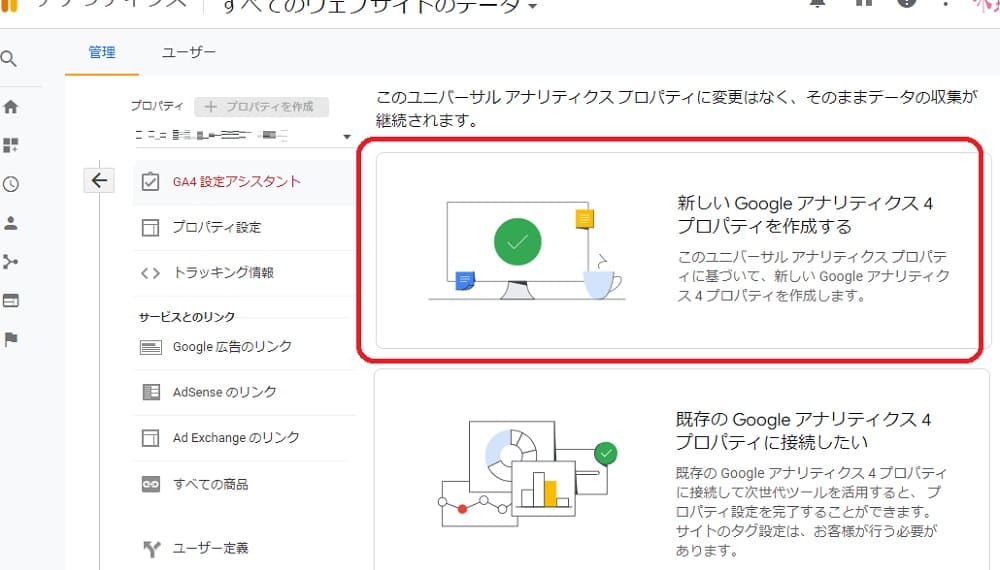Image resolution: width=1000 pixels, height=570 pixels.
Task: Click the AdSense のリンク icon
Action: [151, 392]
